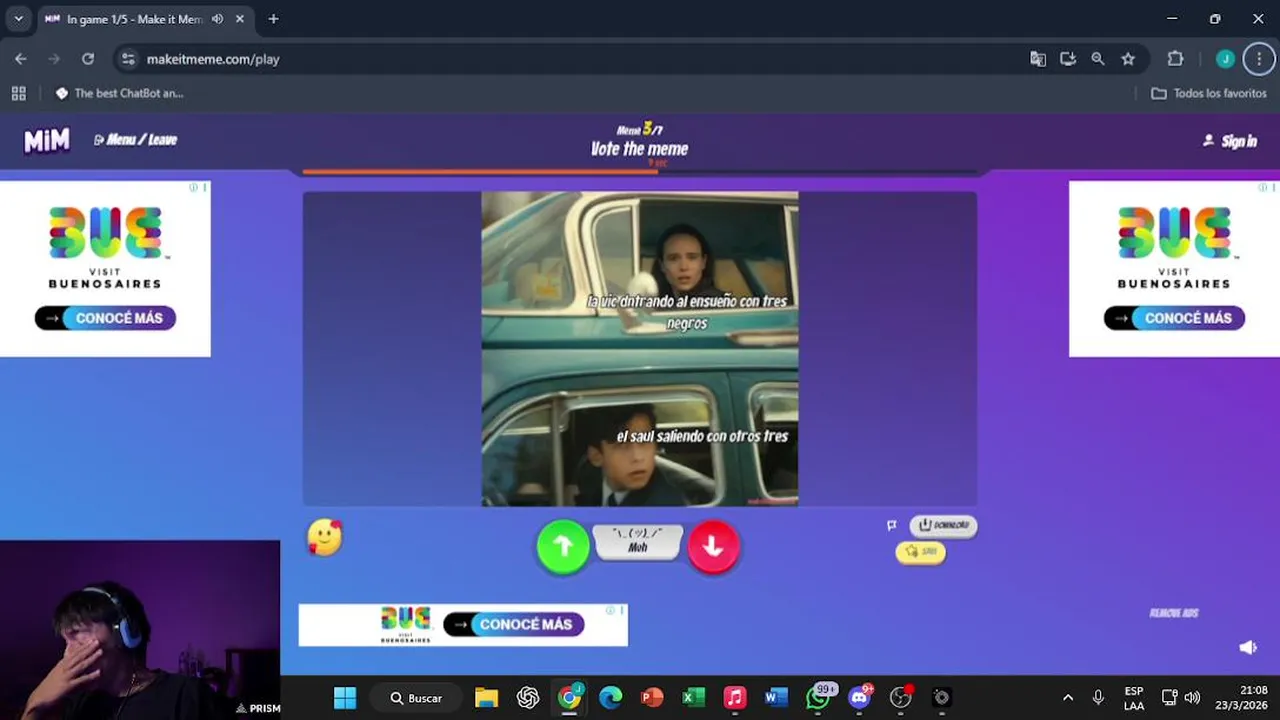Click the vote timer progress bar
The image size is (1280, 720).
click(640, 171)
